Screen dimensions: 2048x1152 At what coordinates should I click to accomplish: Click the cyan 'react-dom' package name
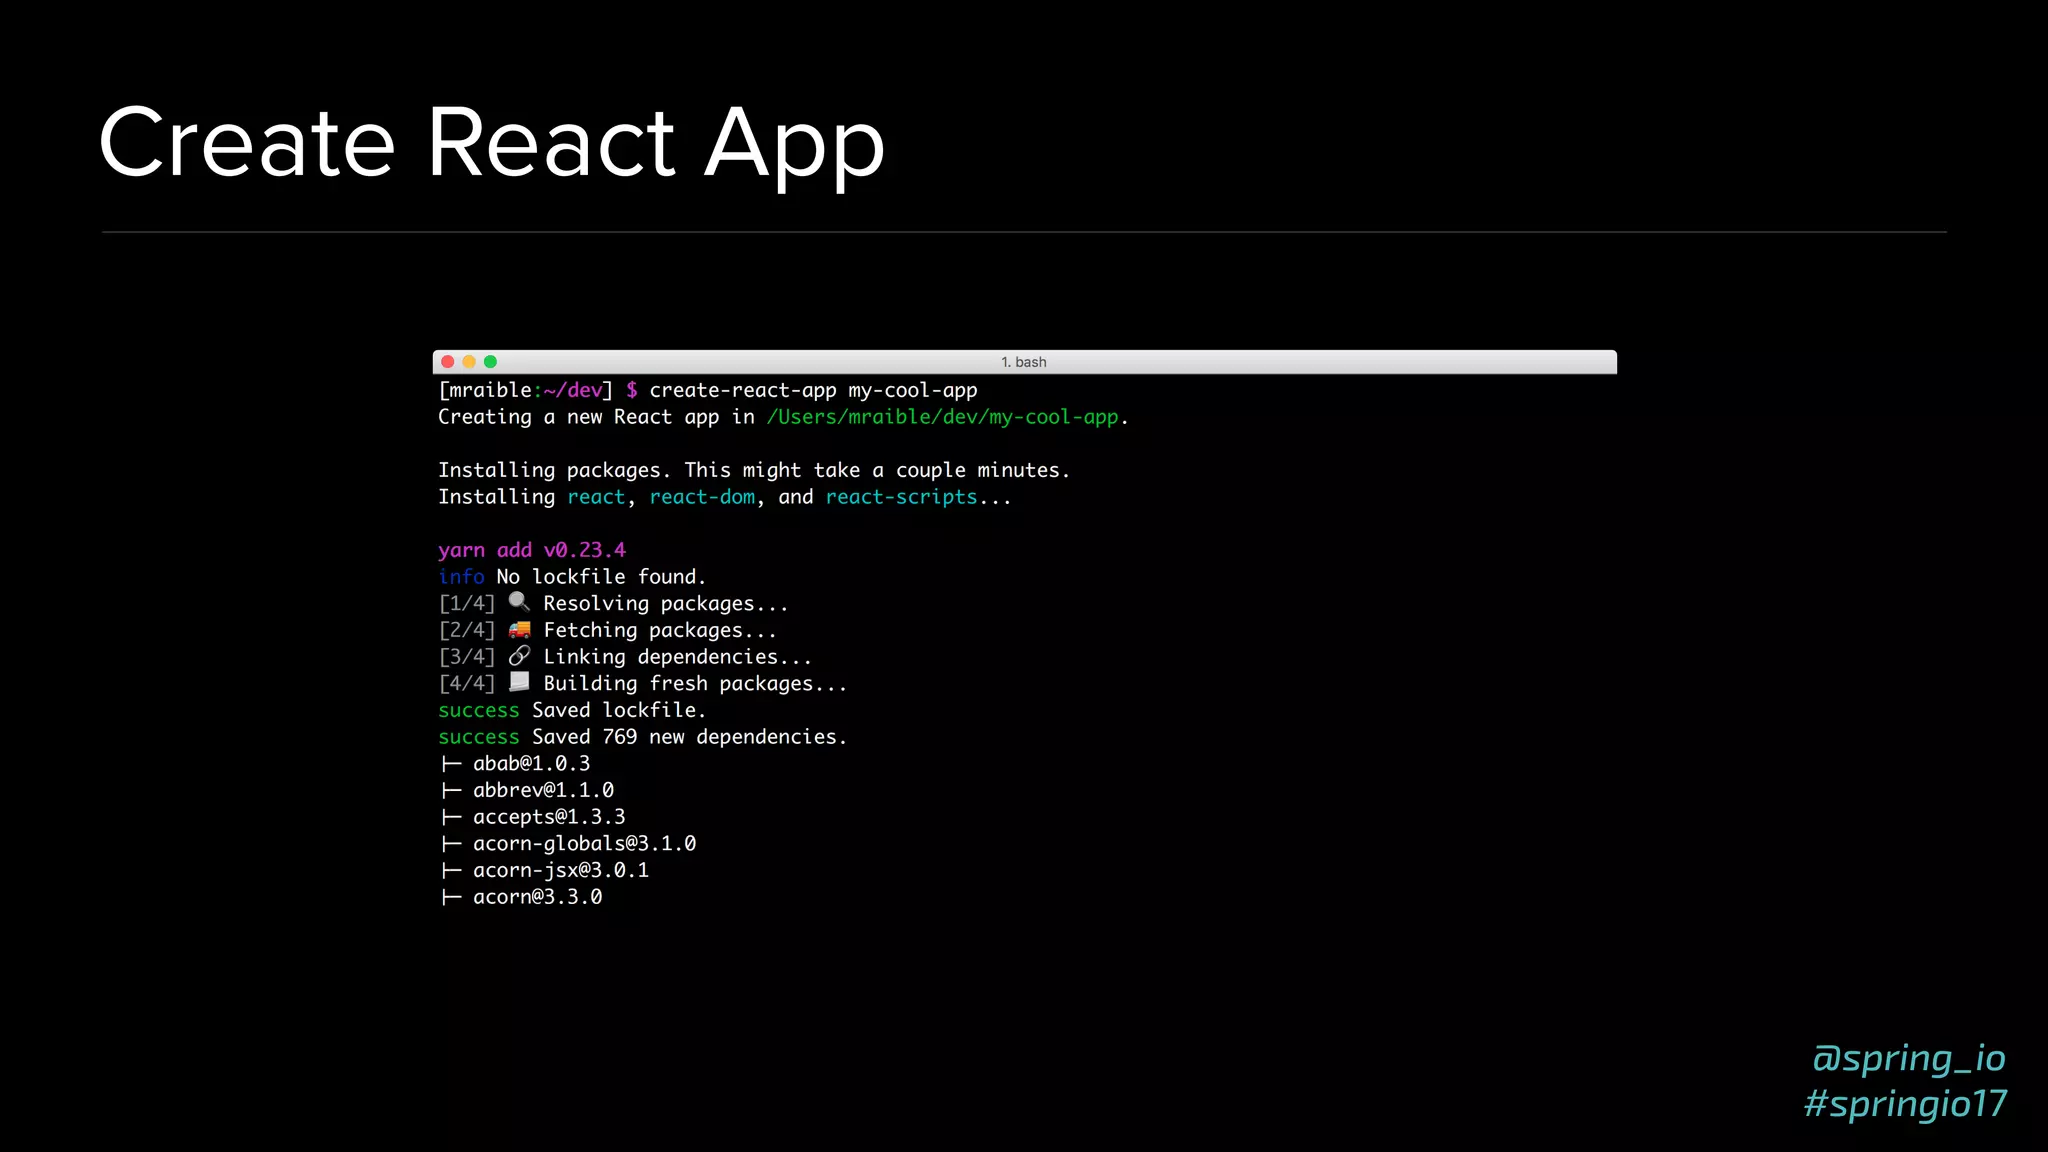[x=702, y=497]
